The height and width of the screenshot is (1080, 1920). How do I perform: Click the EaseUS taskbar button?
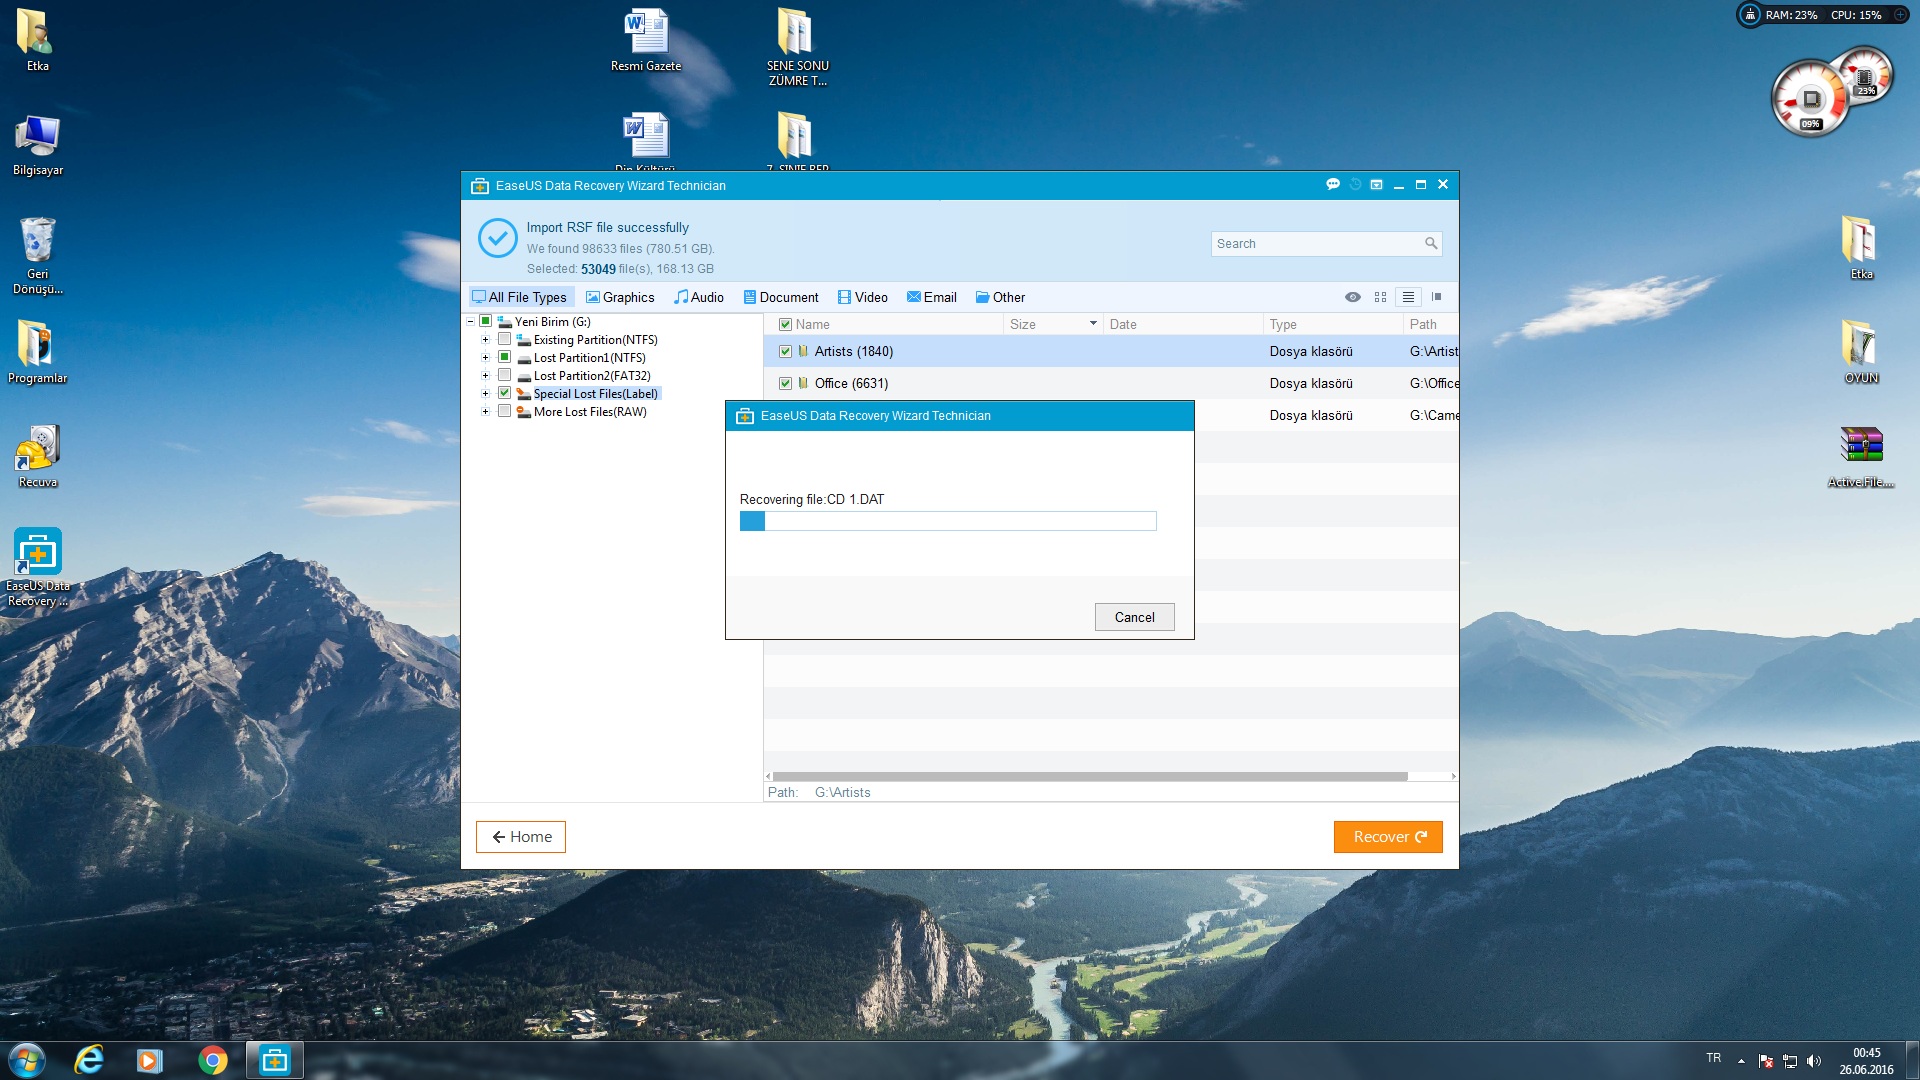(274, 1060)
